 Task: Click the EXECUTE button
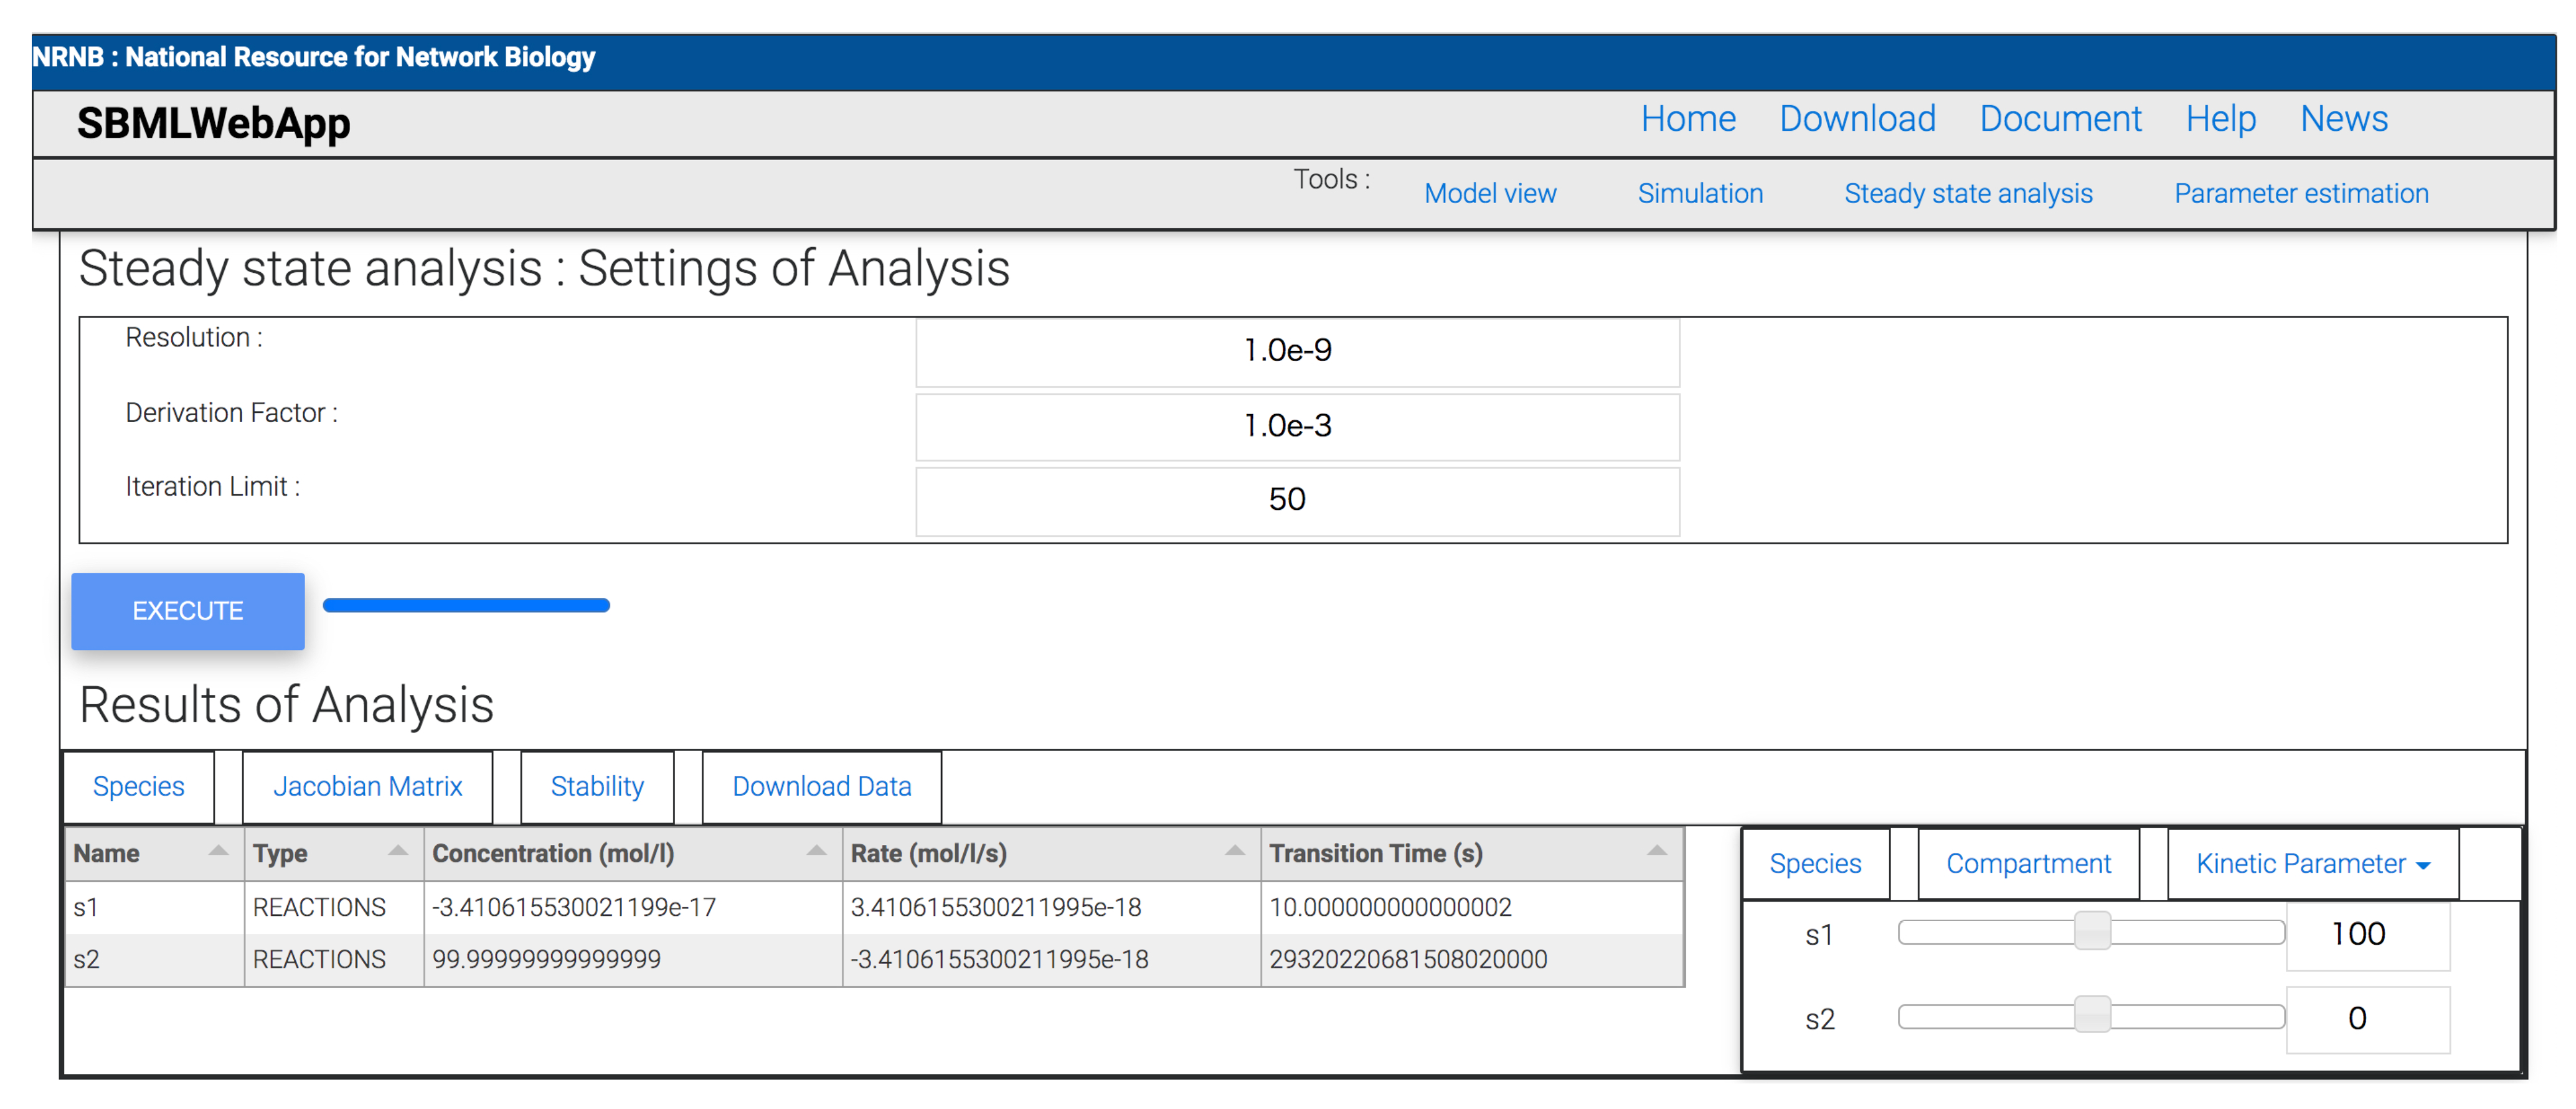pos(188,611)
